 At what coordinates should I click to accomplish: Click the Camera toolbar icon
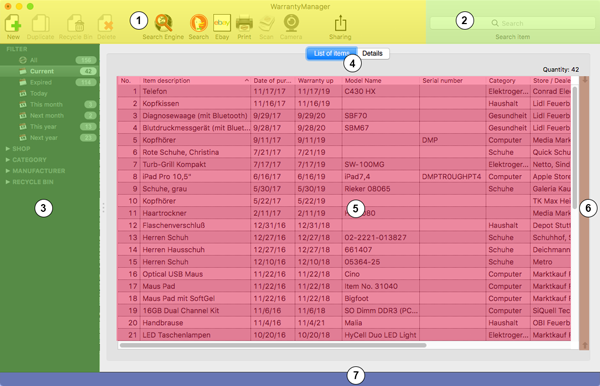point(291,23)
